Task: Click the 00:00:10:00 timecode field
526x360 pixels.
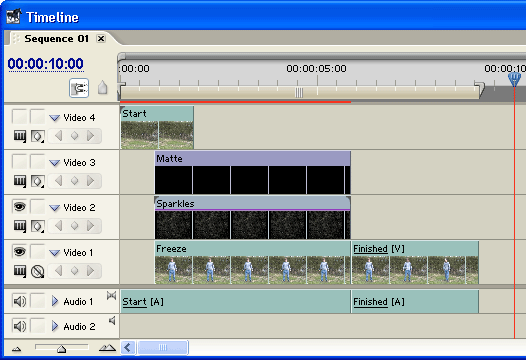Action: coord(46,64)
